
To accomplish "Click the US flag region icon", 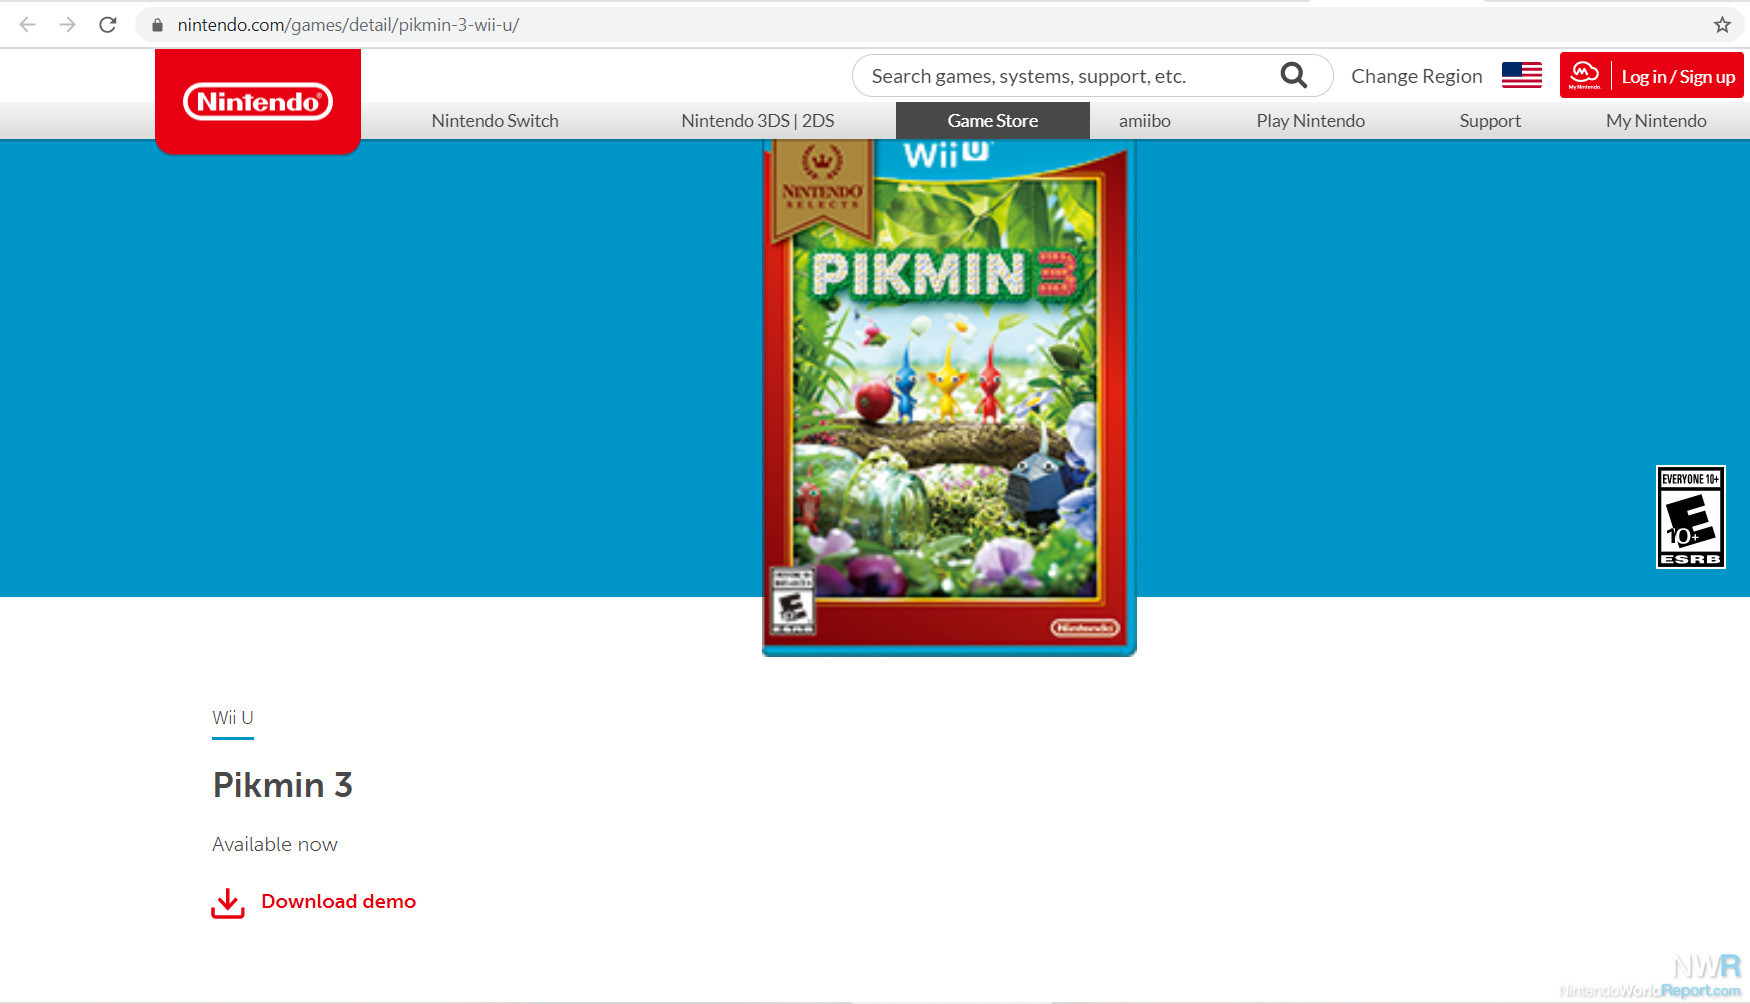I will pyautogui.click(x=1522, y=75).
